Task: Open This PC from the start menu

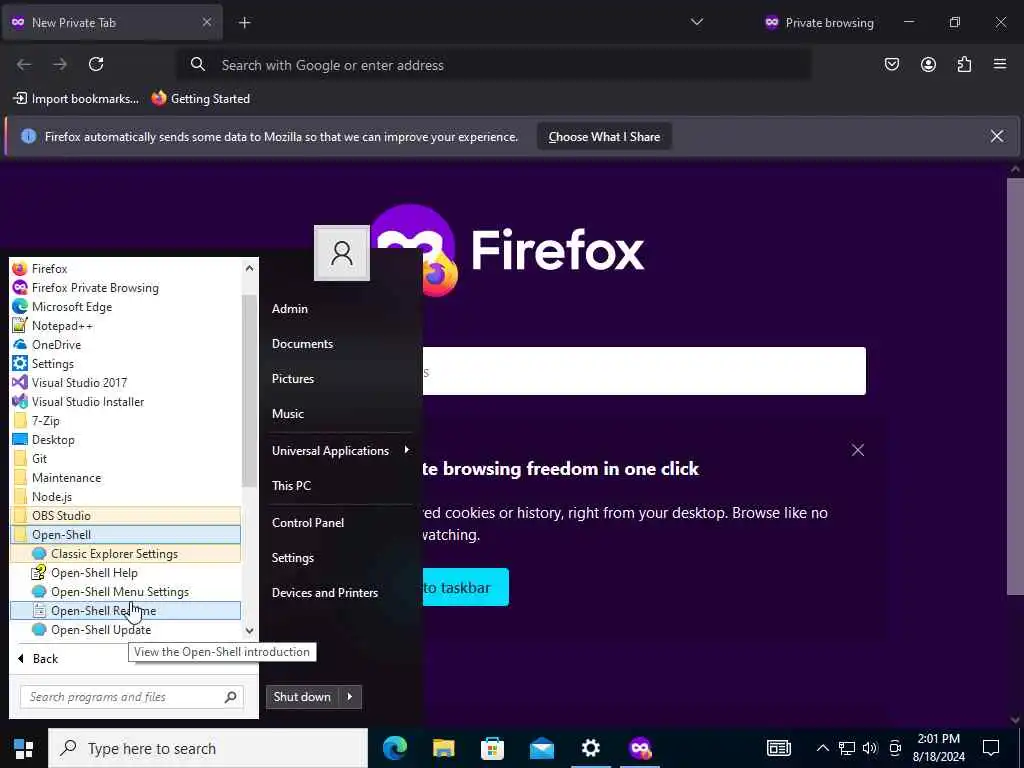Action: pos(291,486)
